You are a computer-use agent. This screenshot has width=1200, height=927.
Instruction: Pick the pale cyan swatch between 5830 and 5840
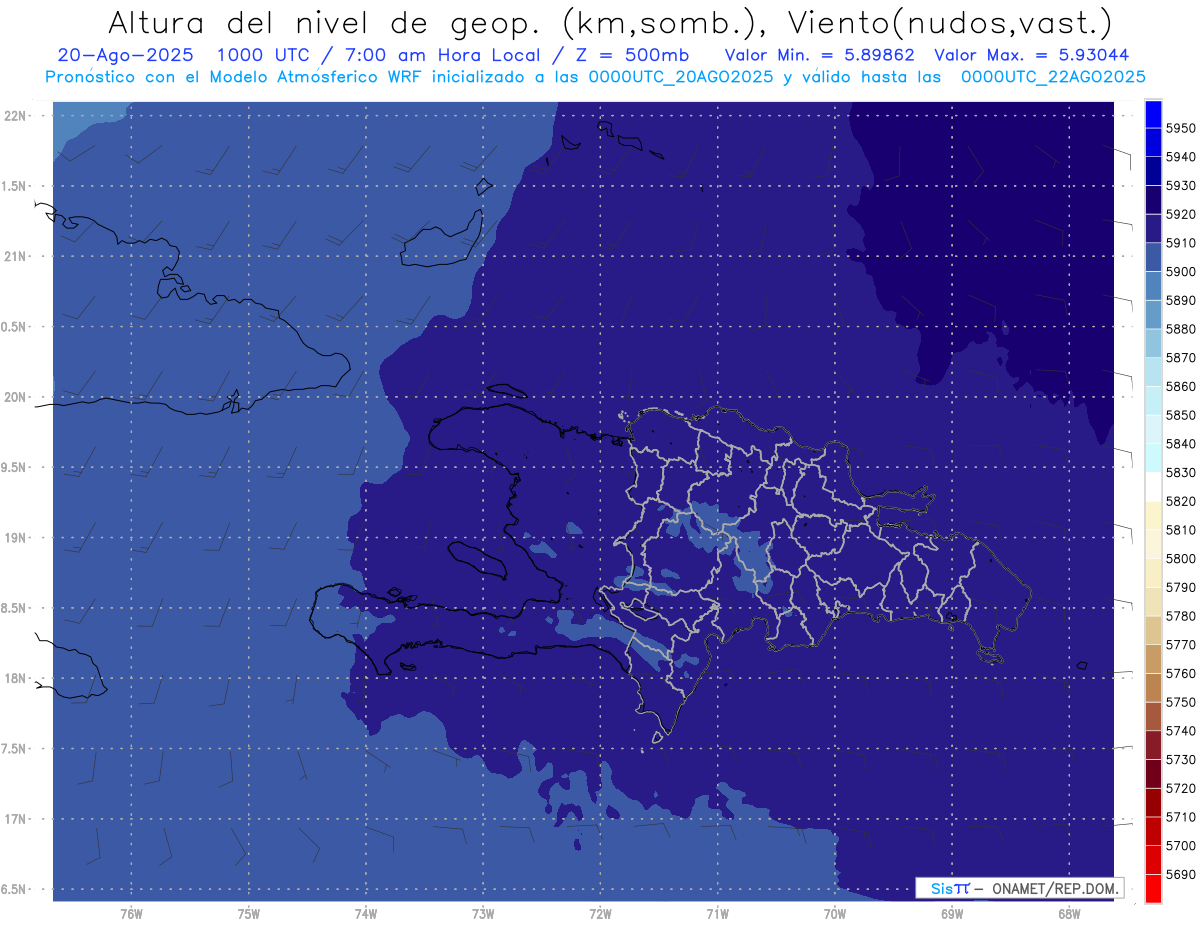(x=1153, y=458)
